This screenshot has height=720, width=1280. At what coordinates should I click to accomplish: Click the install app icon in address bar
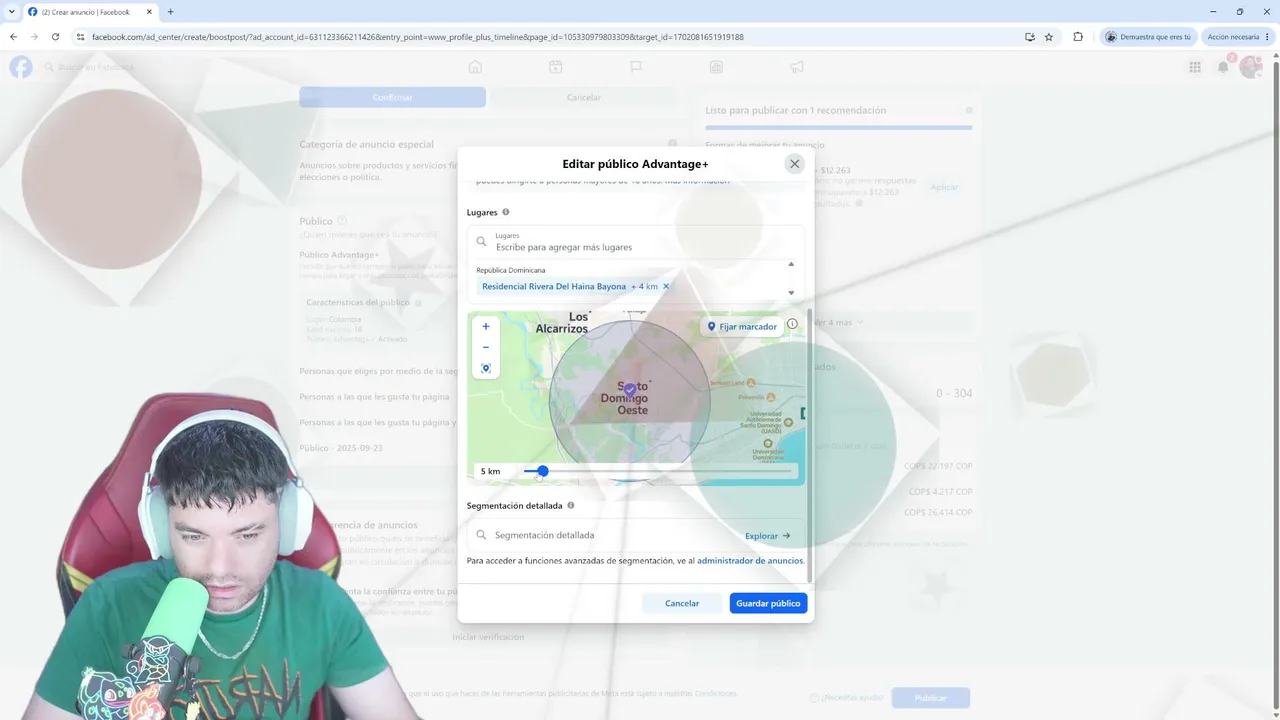click(1030, 37)
